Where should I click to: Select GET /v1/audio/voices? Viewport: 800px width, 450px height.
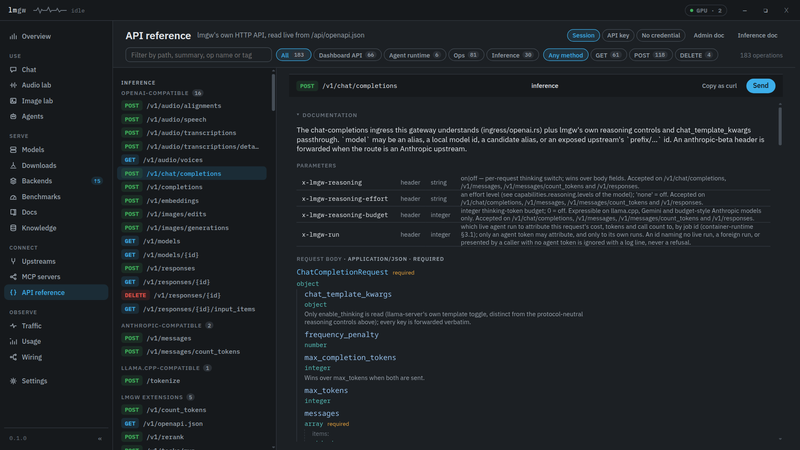(192, 160)
